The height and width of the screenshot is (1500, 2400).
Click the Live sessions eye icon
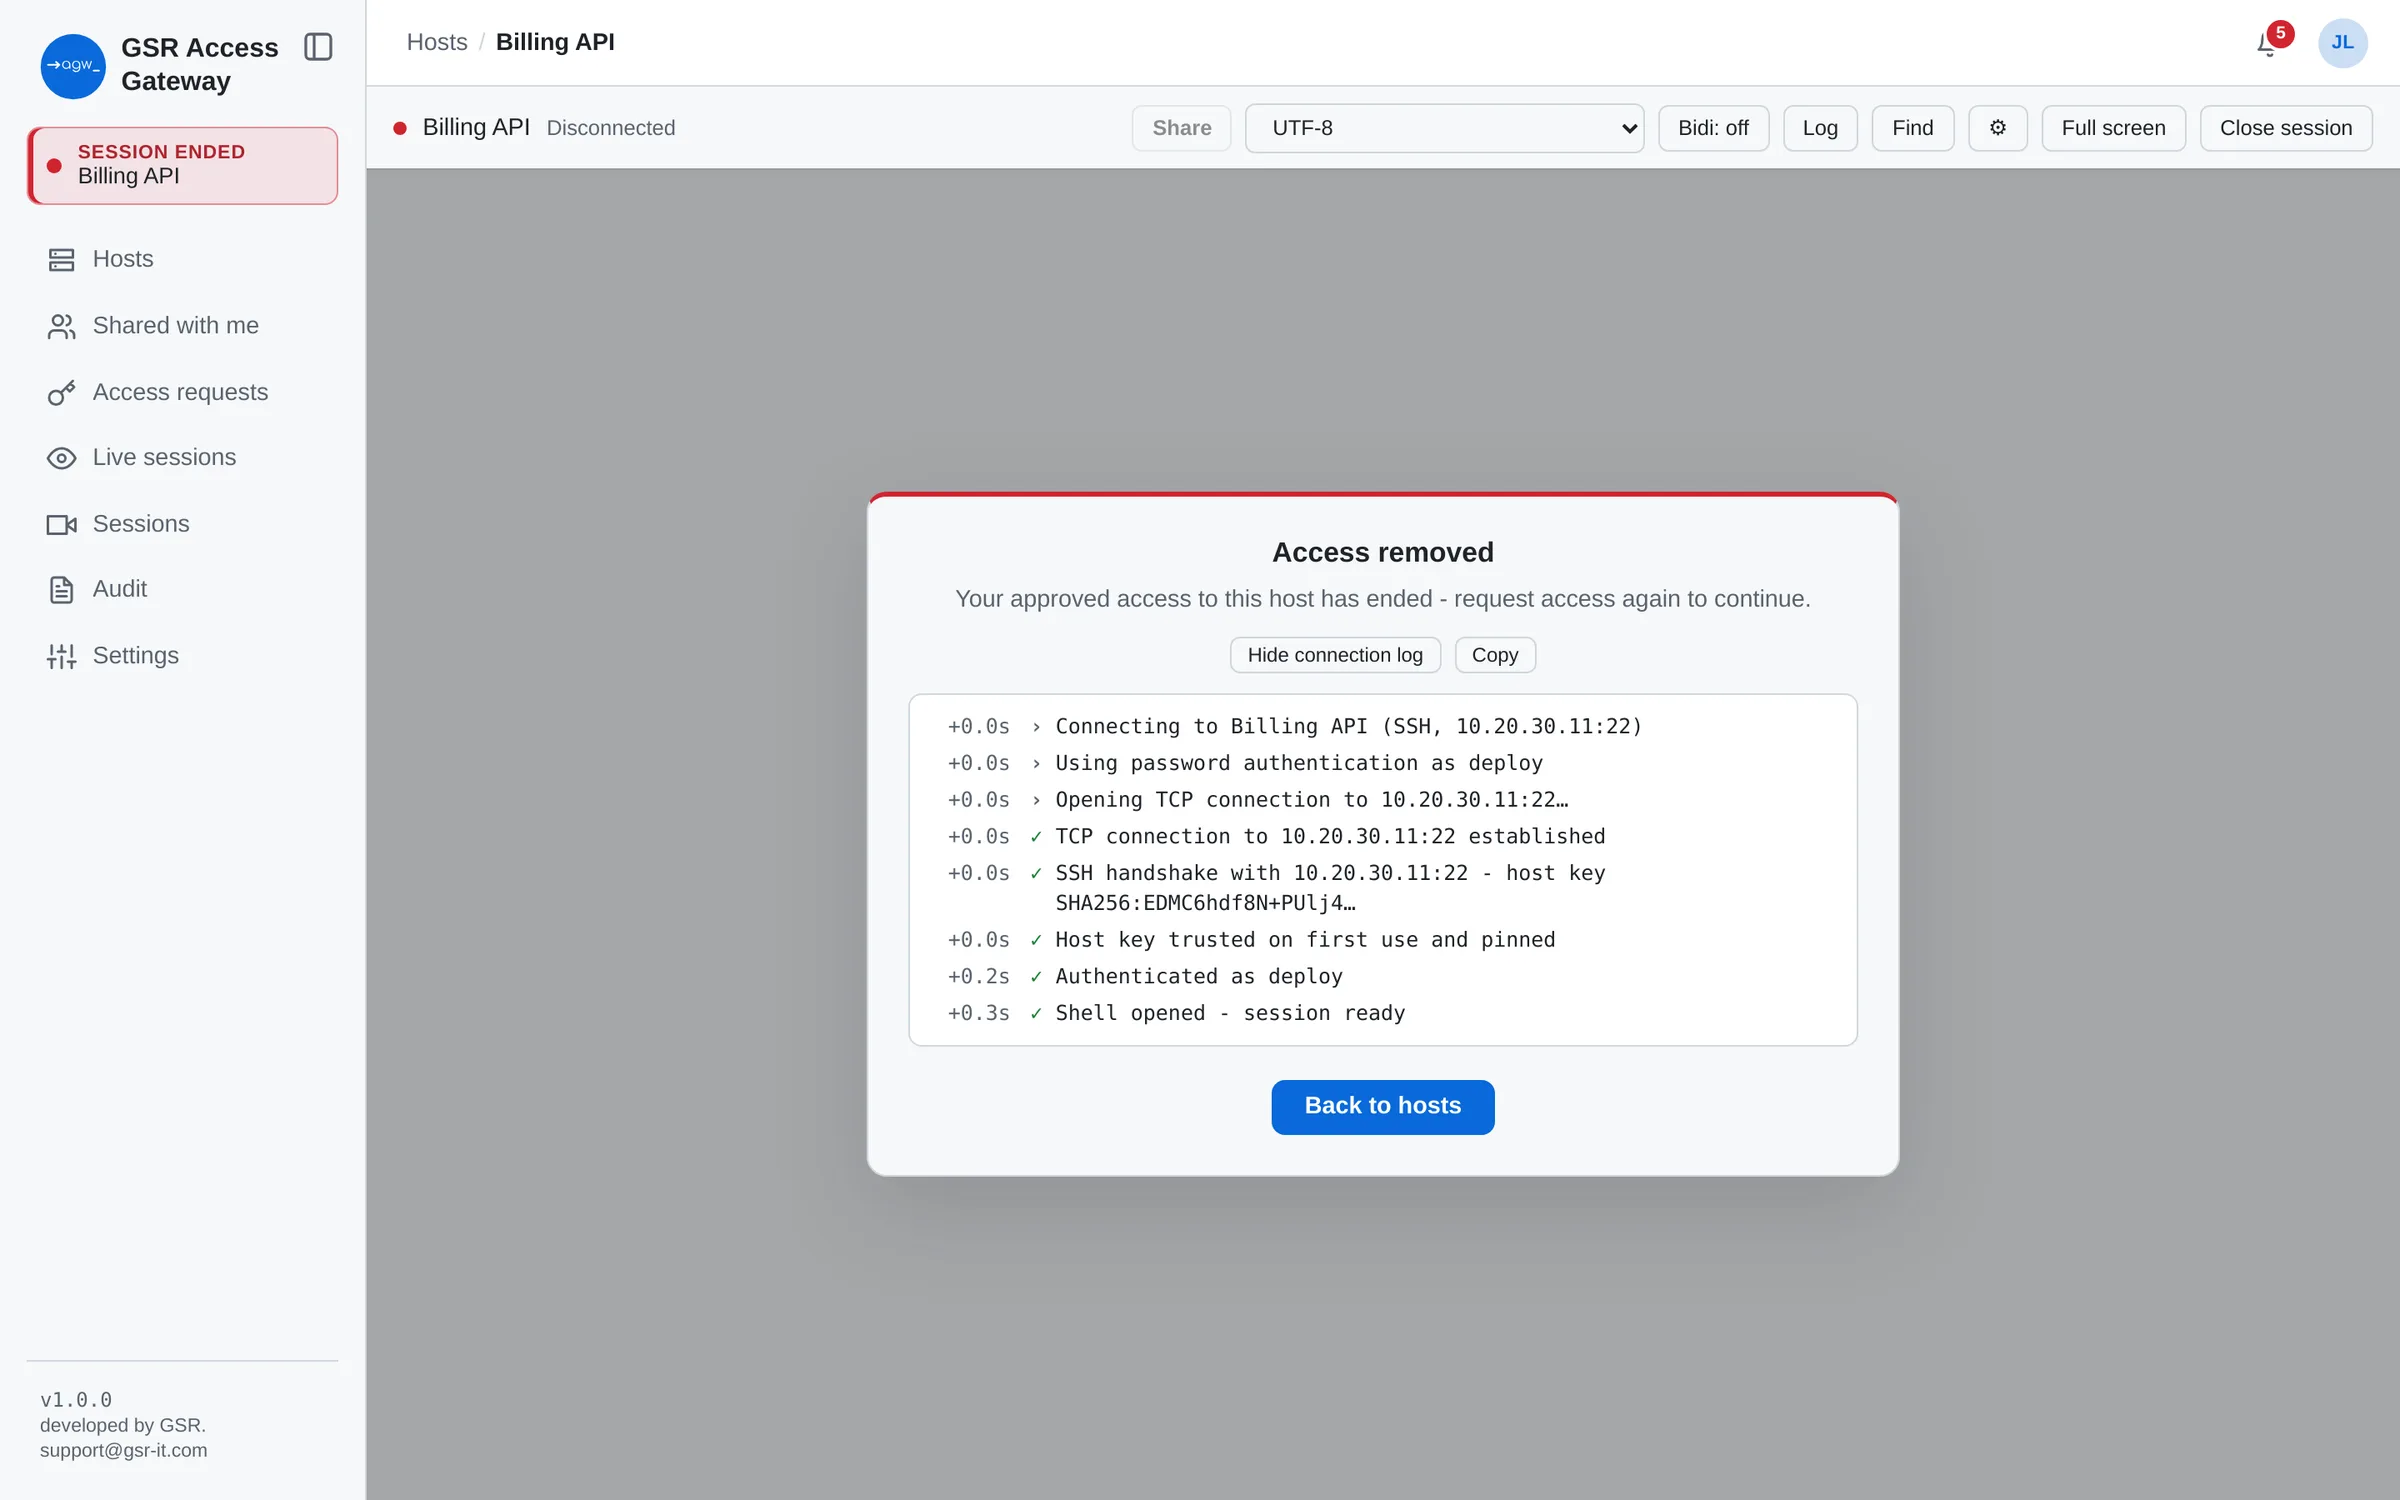(61, 458)
